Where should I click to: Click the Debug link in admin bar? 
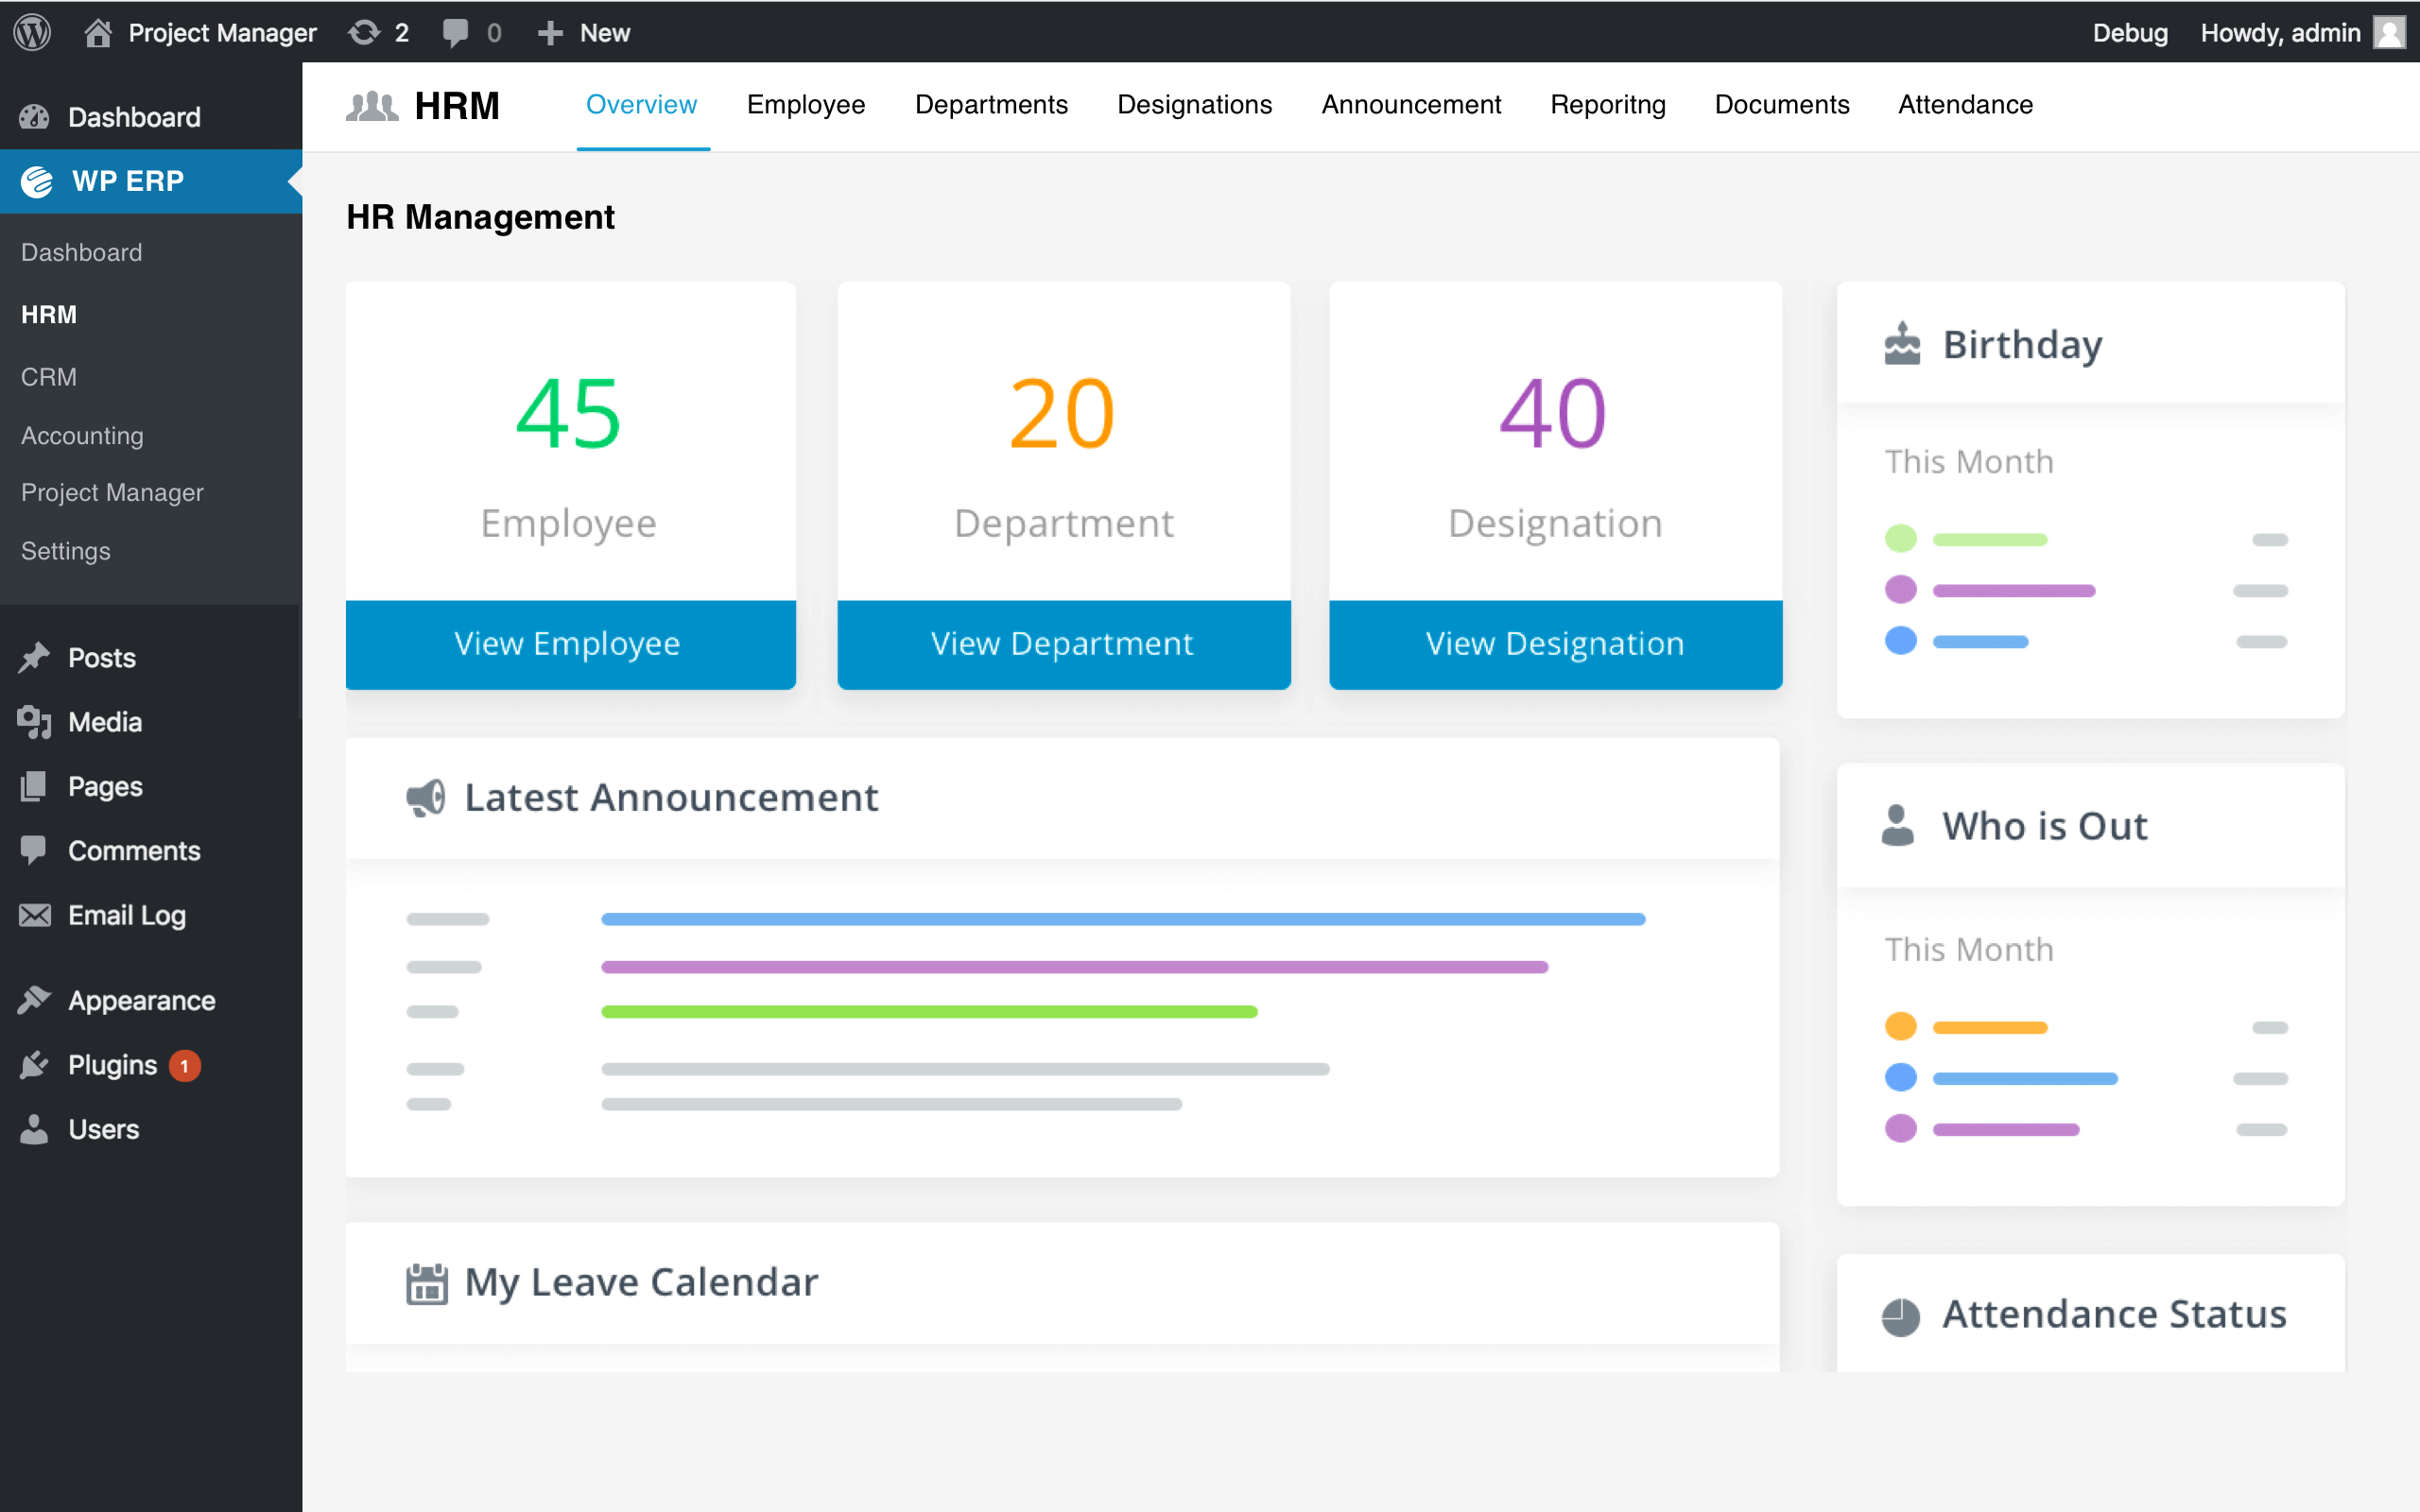[2129, 32]
